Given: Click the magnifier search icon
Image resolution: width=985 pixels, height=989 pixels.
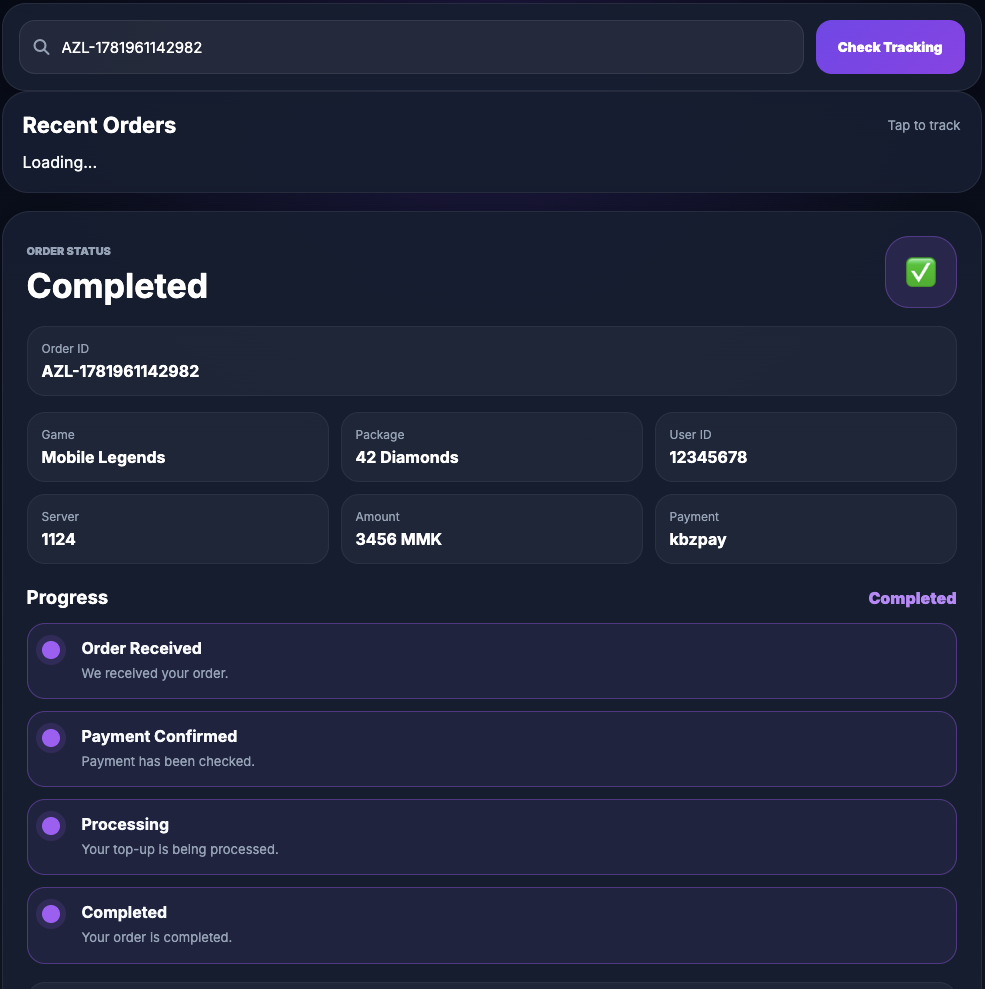Looking at the screenshot, I should click(x=42, y=47).
